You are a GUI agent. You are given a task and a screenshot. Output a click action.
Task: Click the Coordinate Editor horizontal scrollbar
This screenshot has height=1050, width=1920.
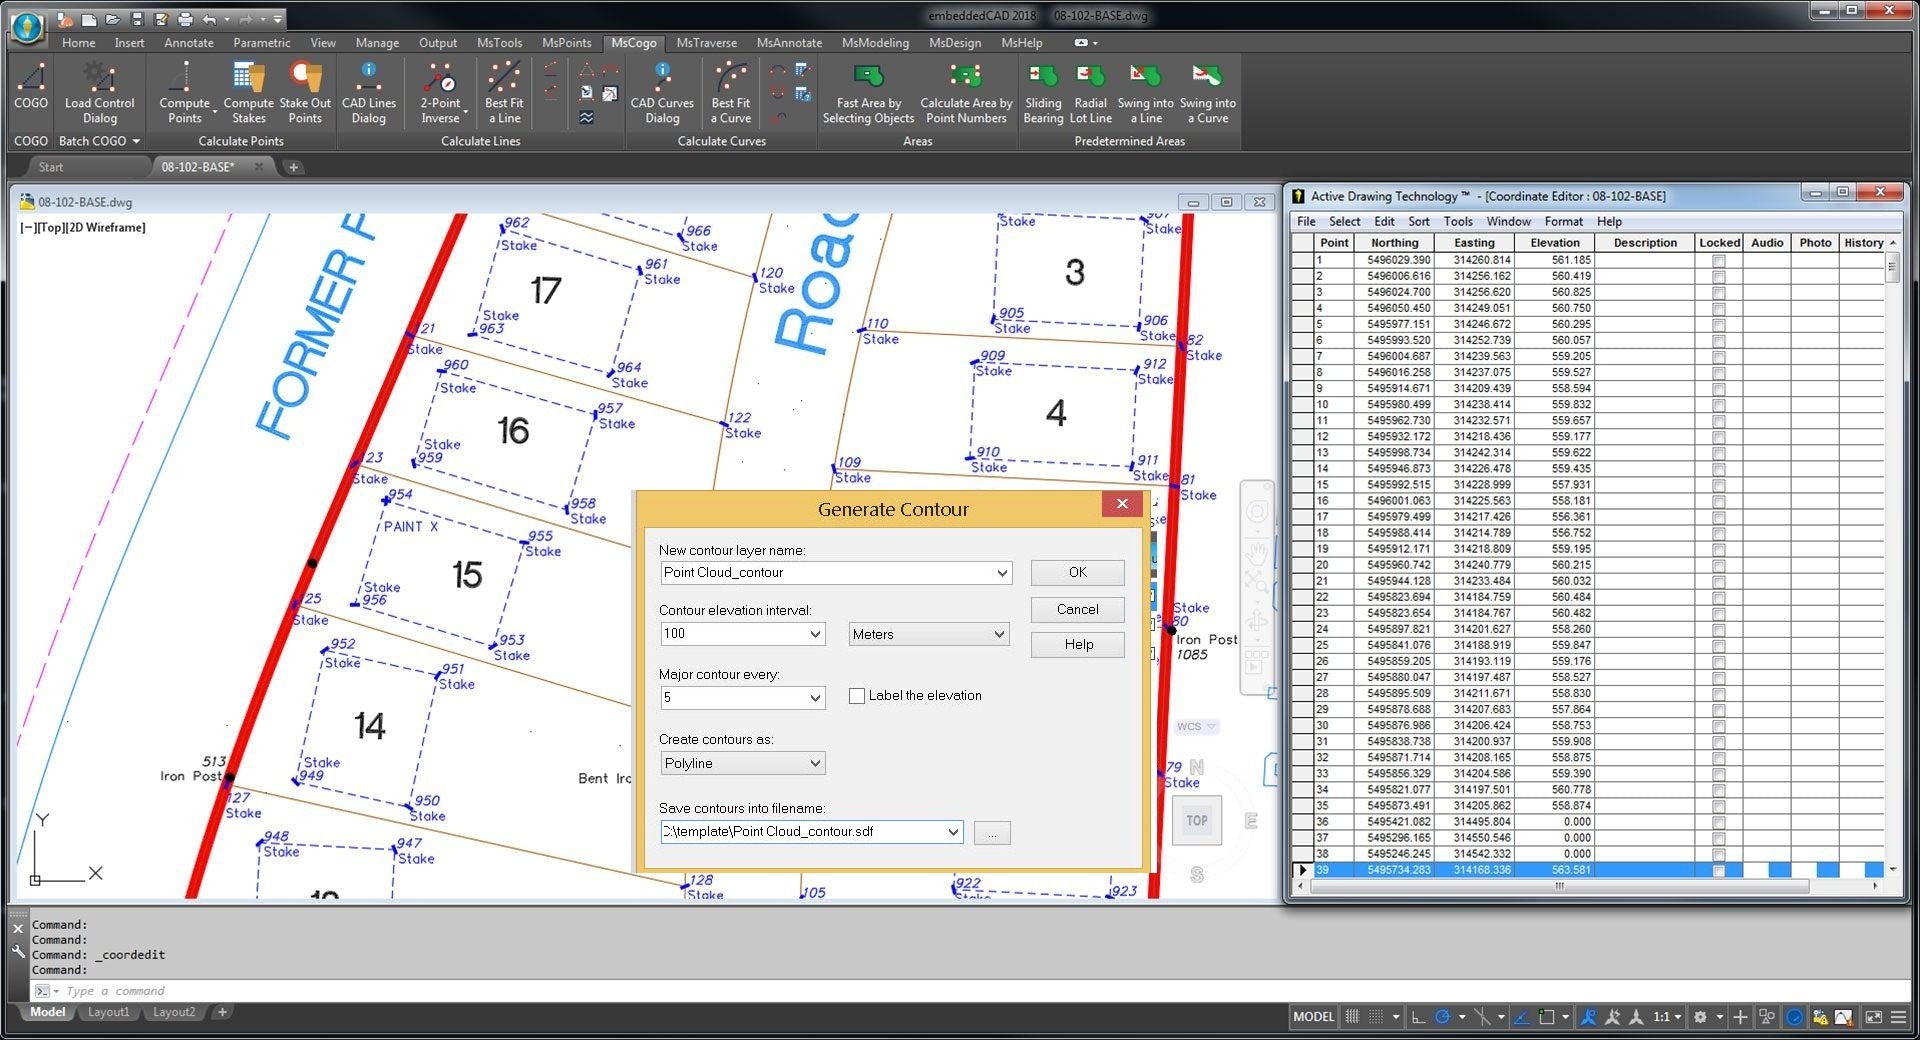click(1559, 886)
